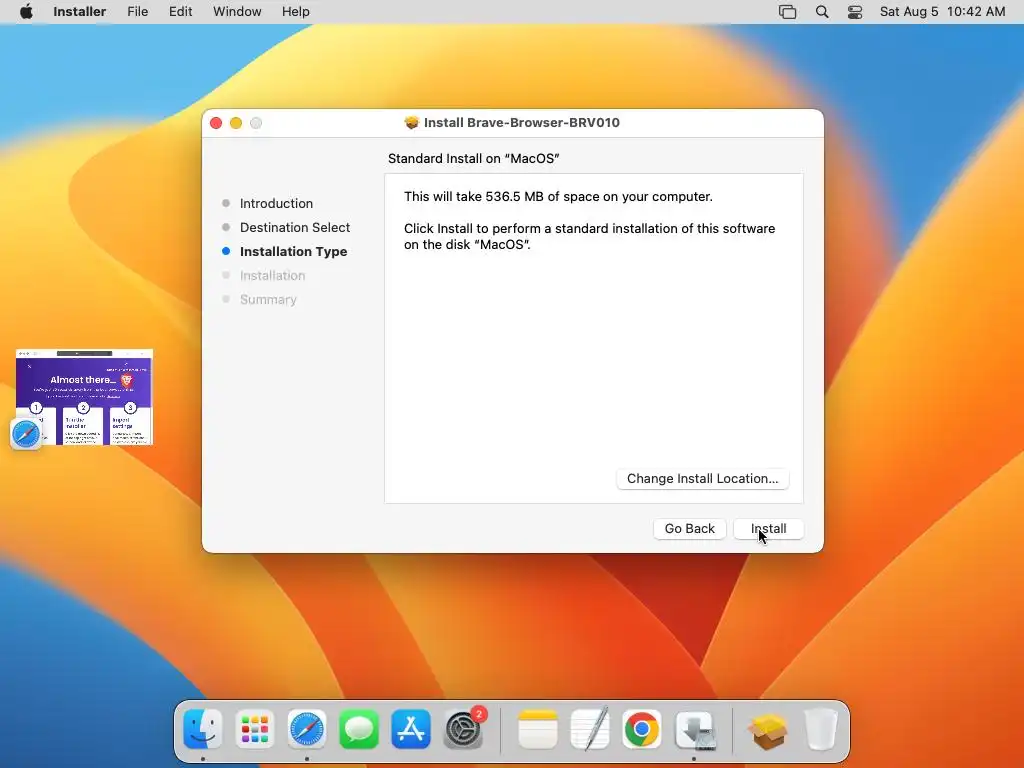Click the 'Install Brave-Browser-BRV010' window title

[x=522, y=123]
